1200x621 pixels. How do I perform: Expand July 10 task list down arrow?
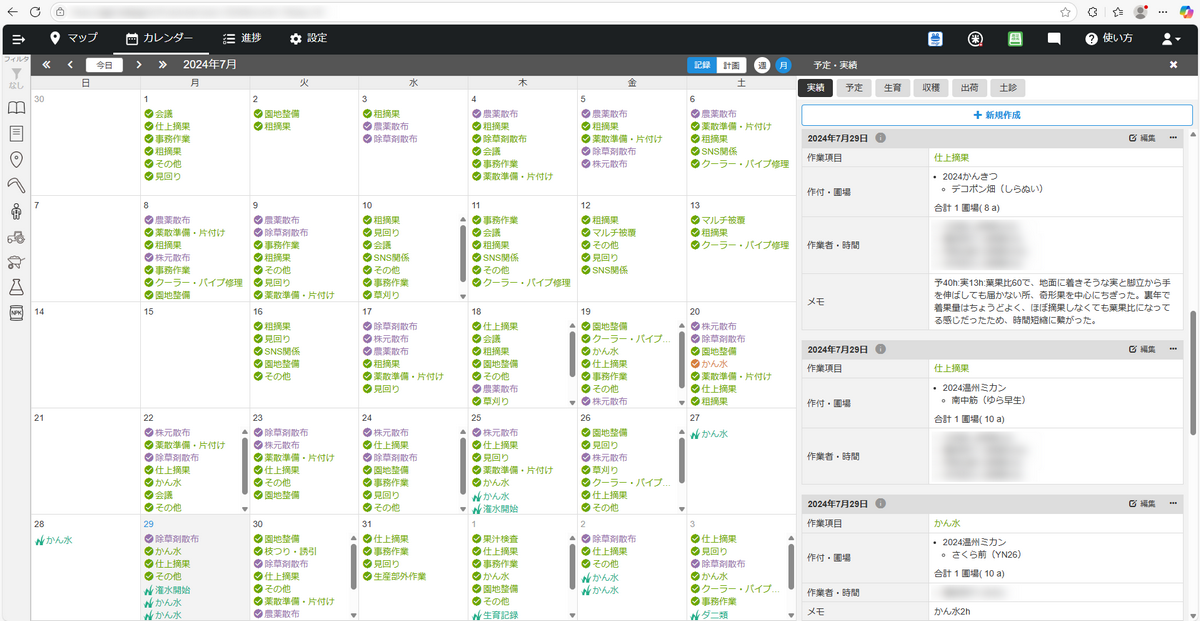[x=462, y=296]
